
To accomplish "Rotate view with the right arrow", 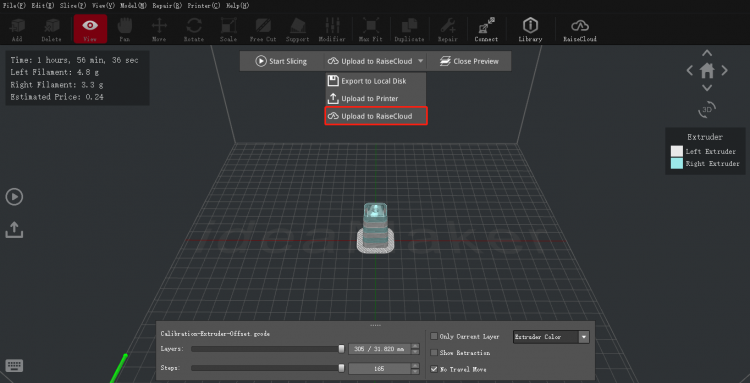I will [x=725, y=71].
